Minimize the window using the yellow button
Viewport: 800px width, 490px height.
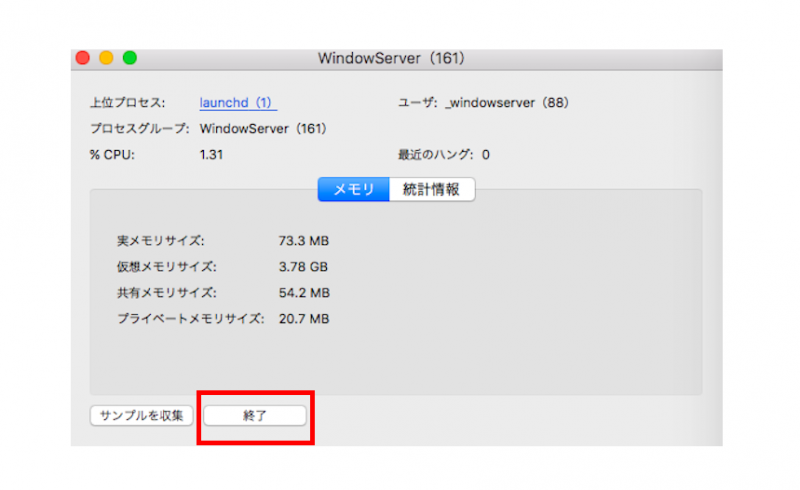point(106,58)
